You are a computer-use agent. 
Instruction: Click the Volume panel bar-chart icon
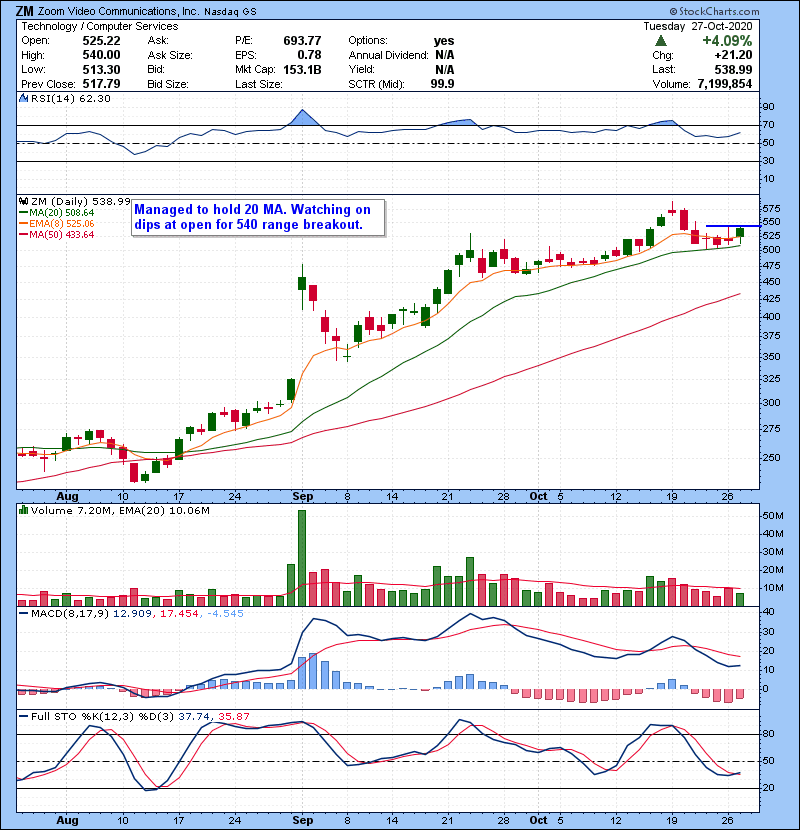pyautogui.click(x=23, y=510)
